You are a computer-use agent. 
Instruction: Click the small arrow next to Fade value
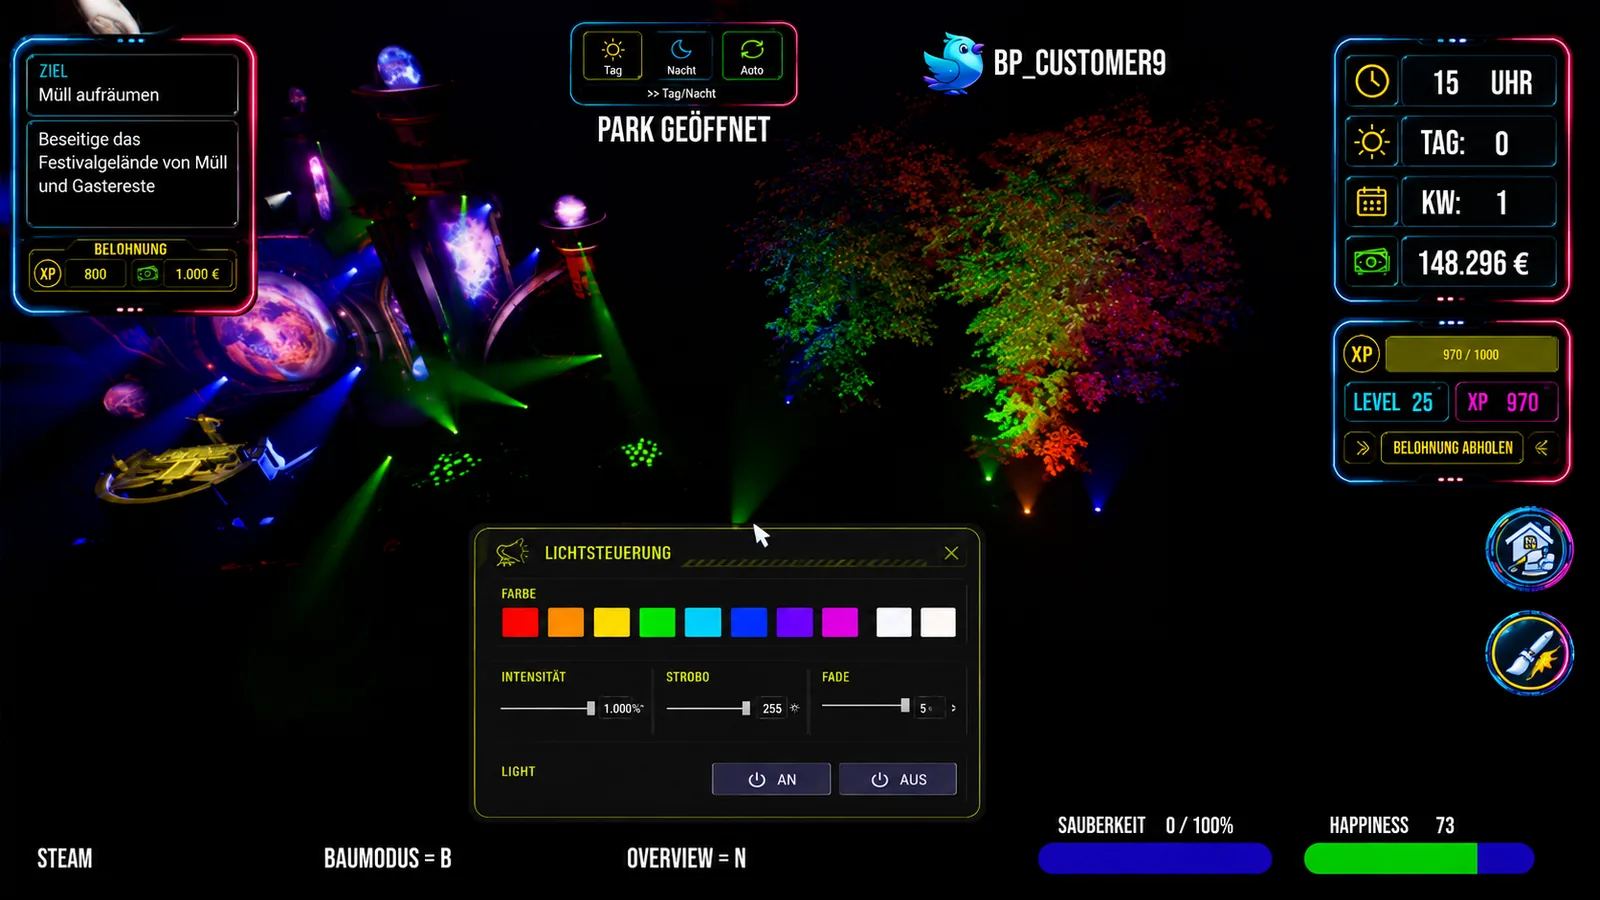pos(953,708)
